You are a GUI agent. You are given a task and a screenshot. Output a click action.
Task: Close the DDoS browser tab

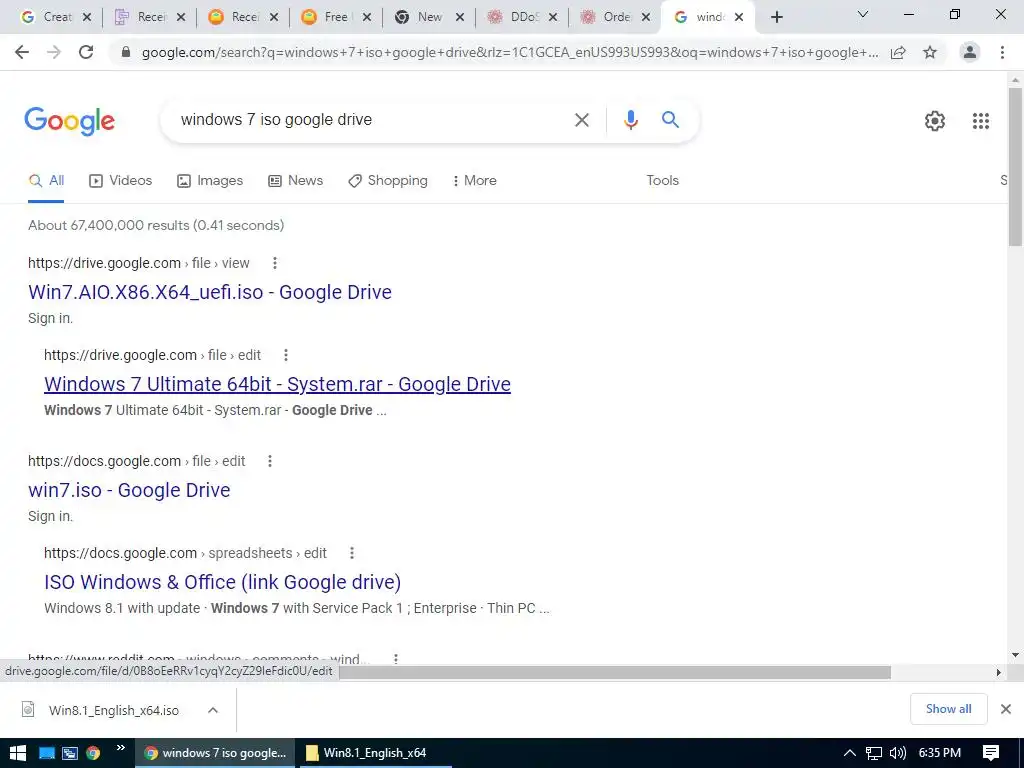click(553, 17)
